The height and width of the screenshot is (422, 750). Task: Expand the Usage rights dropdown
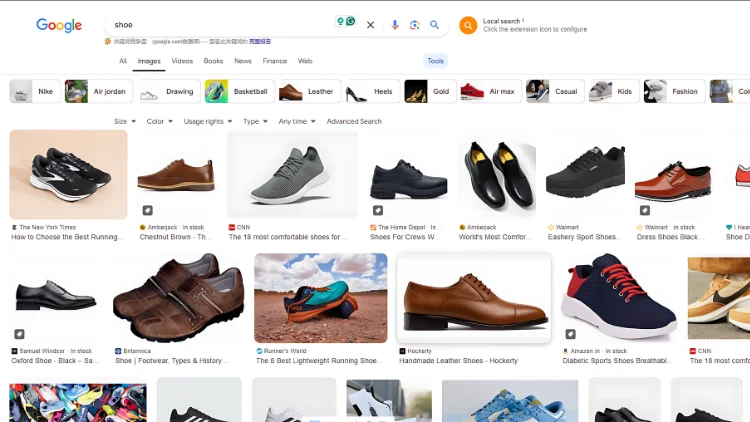tap(208, 122)
